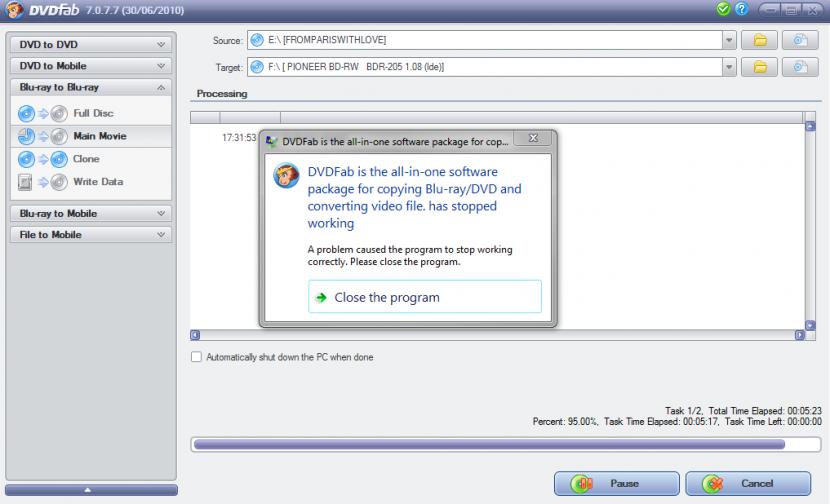Image resolution: width=830 pixels, height=504 pixels.
Task: Open the blue help question mark icon
Action: coord(742,9)
